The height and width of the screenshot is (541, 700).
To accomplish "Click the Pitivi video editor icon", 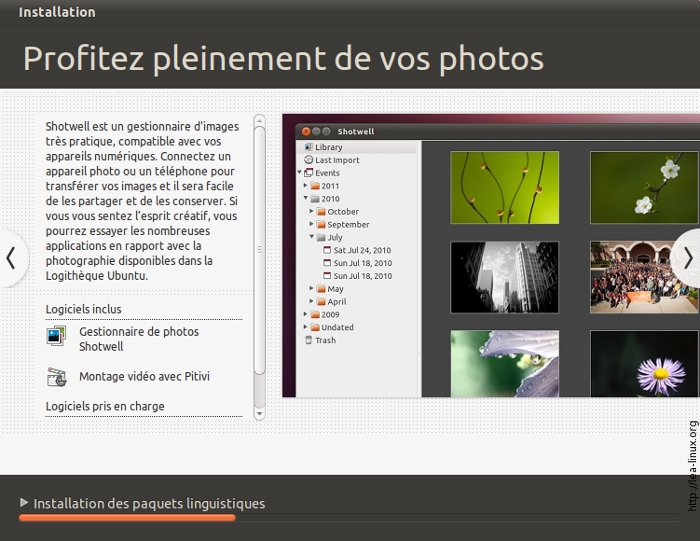I will click(56, 377).
